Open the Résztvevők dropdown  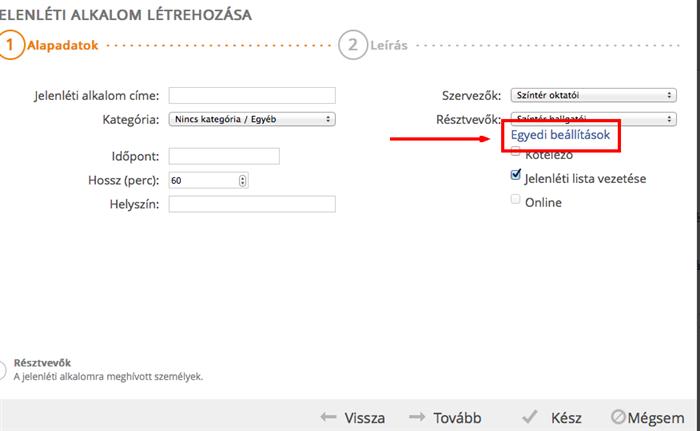coord(593,119)
